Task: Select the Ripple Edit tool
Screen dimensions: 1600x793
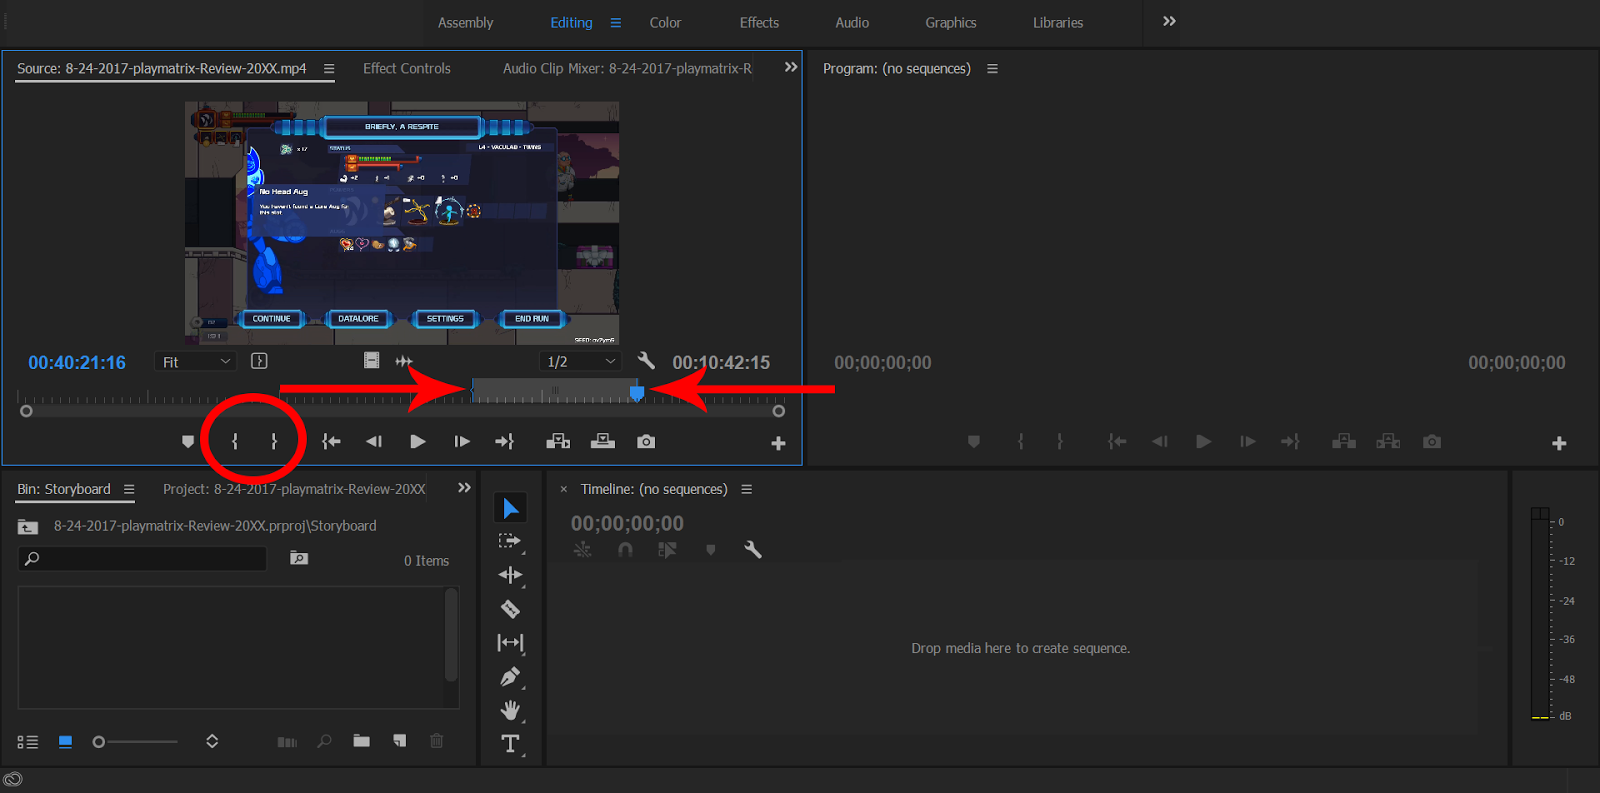Action: click(x=510, y=575)
